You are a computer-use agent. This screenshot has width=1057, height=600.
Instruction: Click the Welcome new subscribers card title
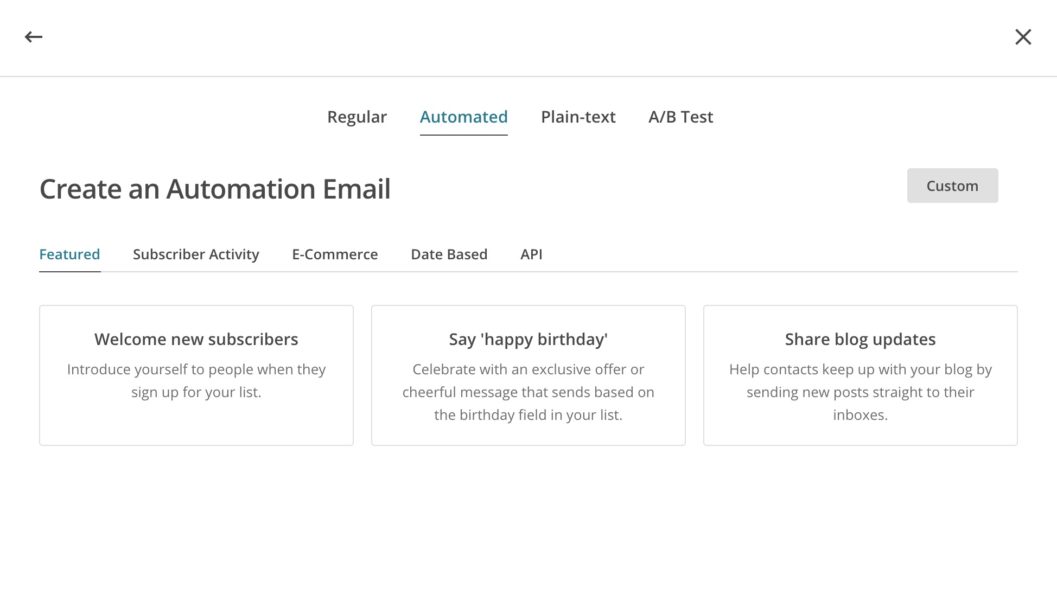(x=196, y=339)
